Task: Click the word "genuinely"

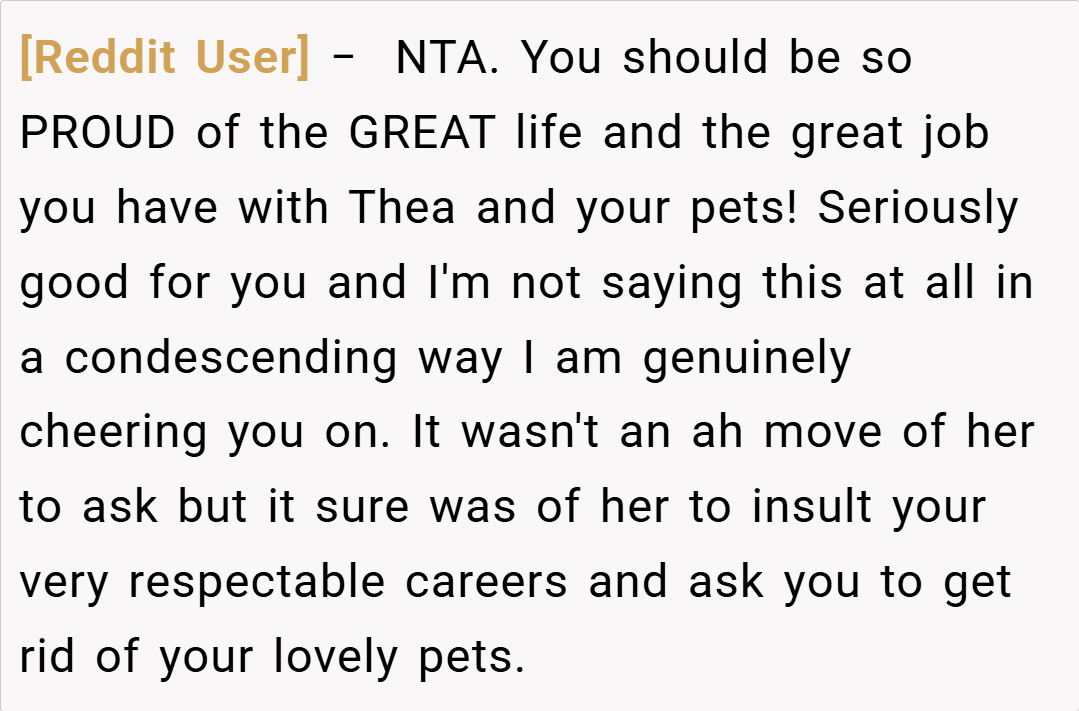Action: 746,360
